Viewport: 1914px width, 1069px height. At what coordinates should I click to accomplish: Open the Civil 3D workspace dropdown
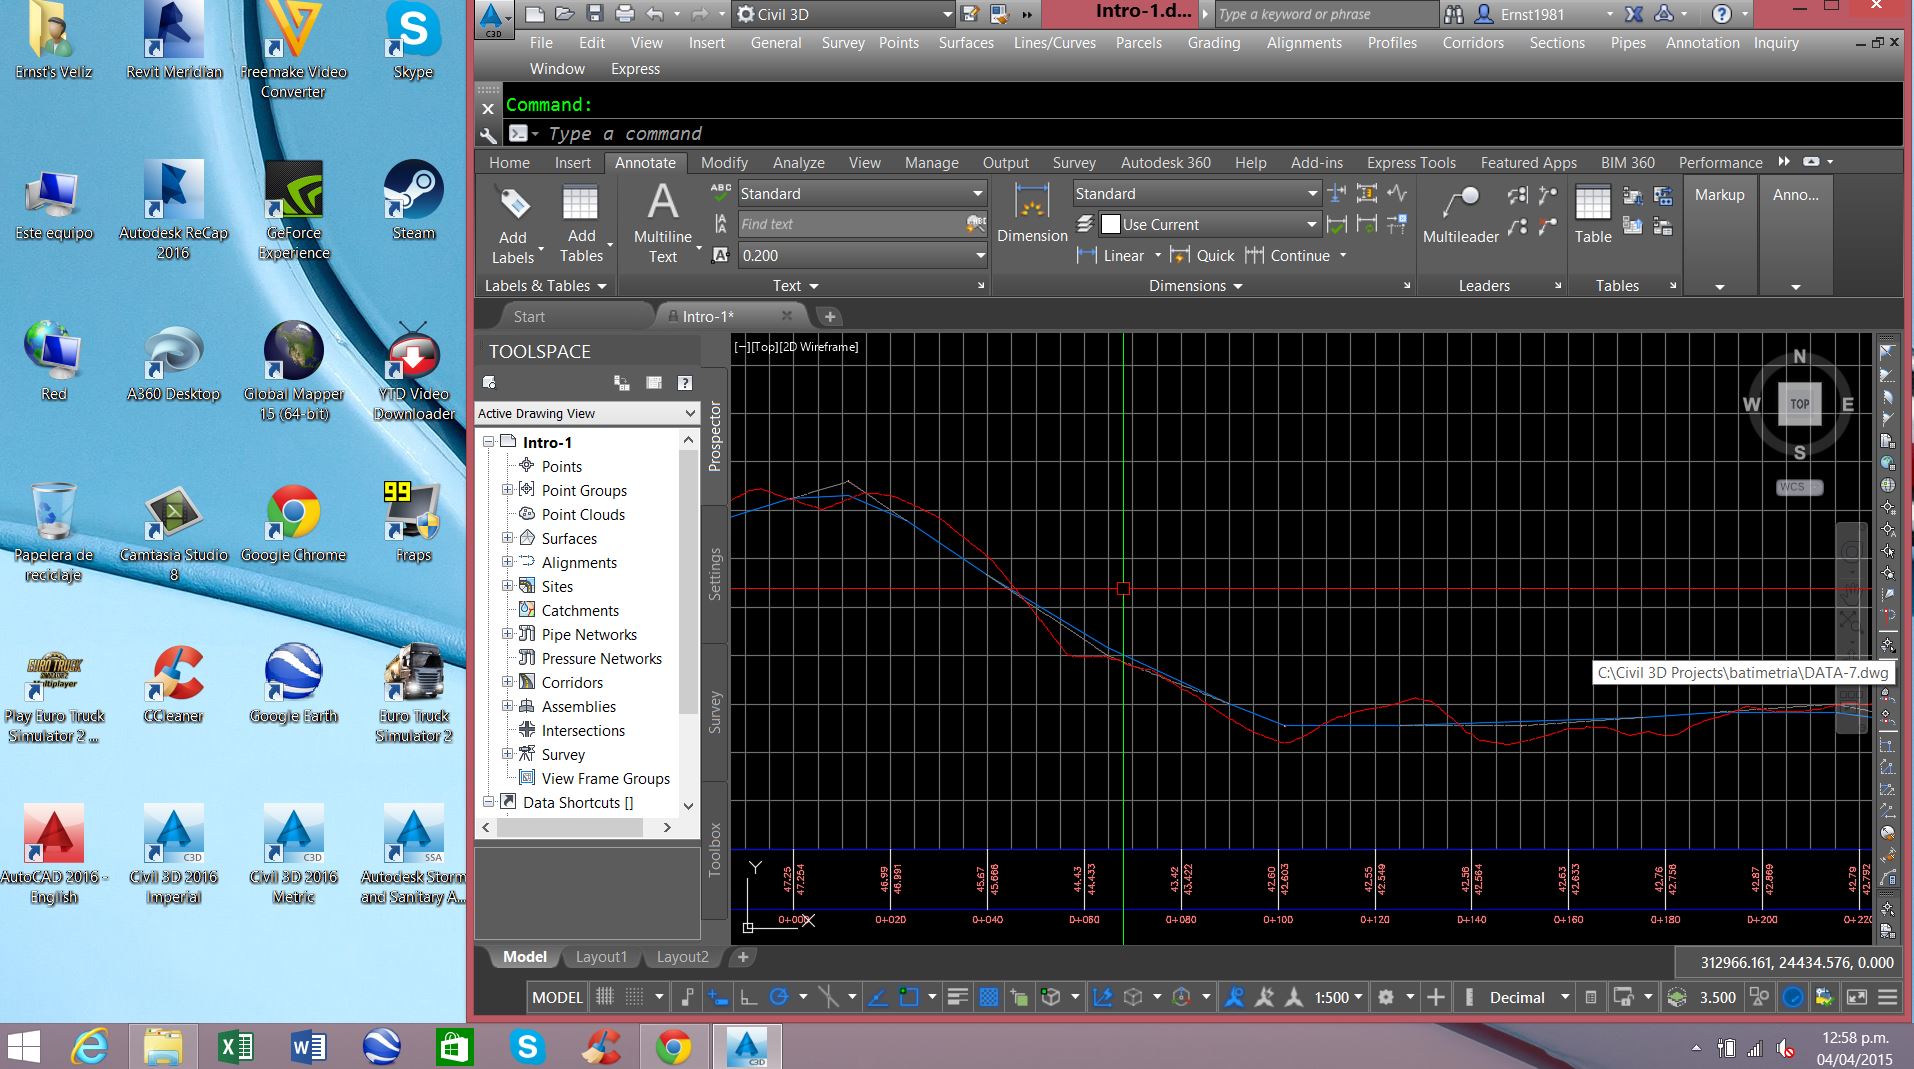coord(845,14)
